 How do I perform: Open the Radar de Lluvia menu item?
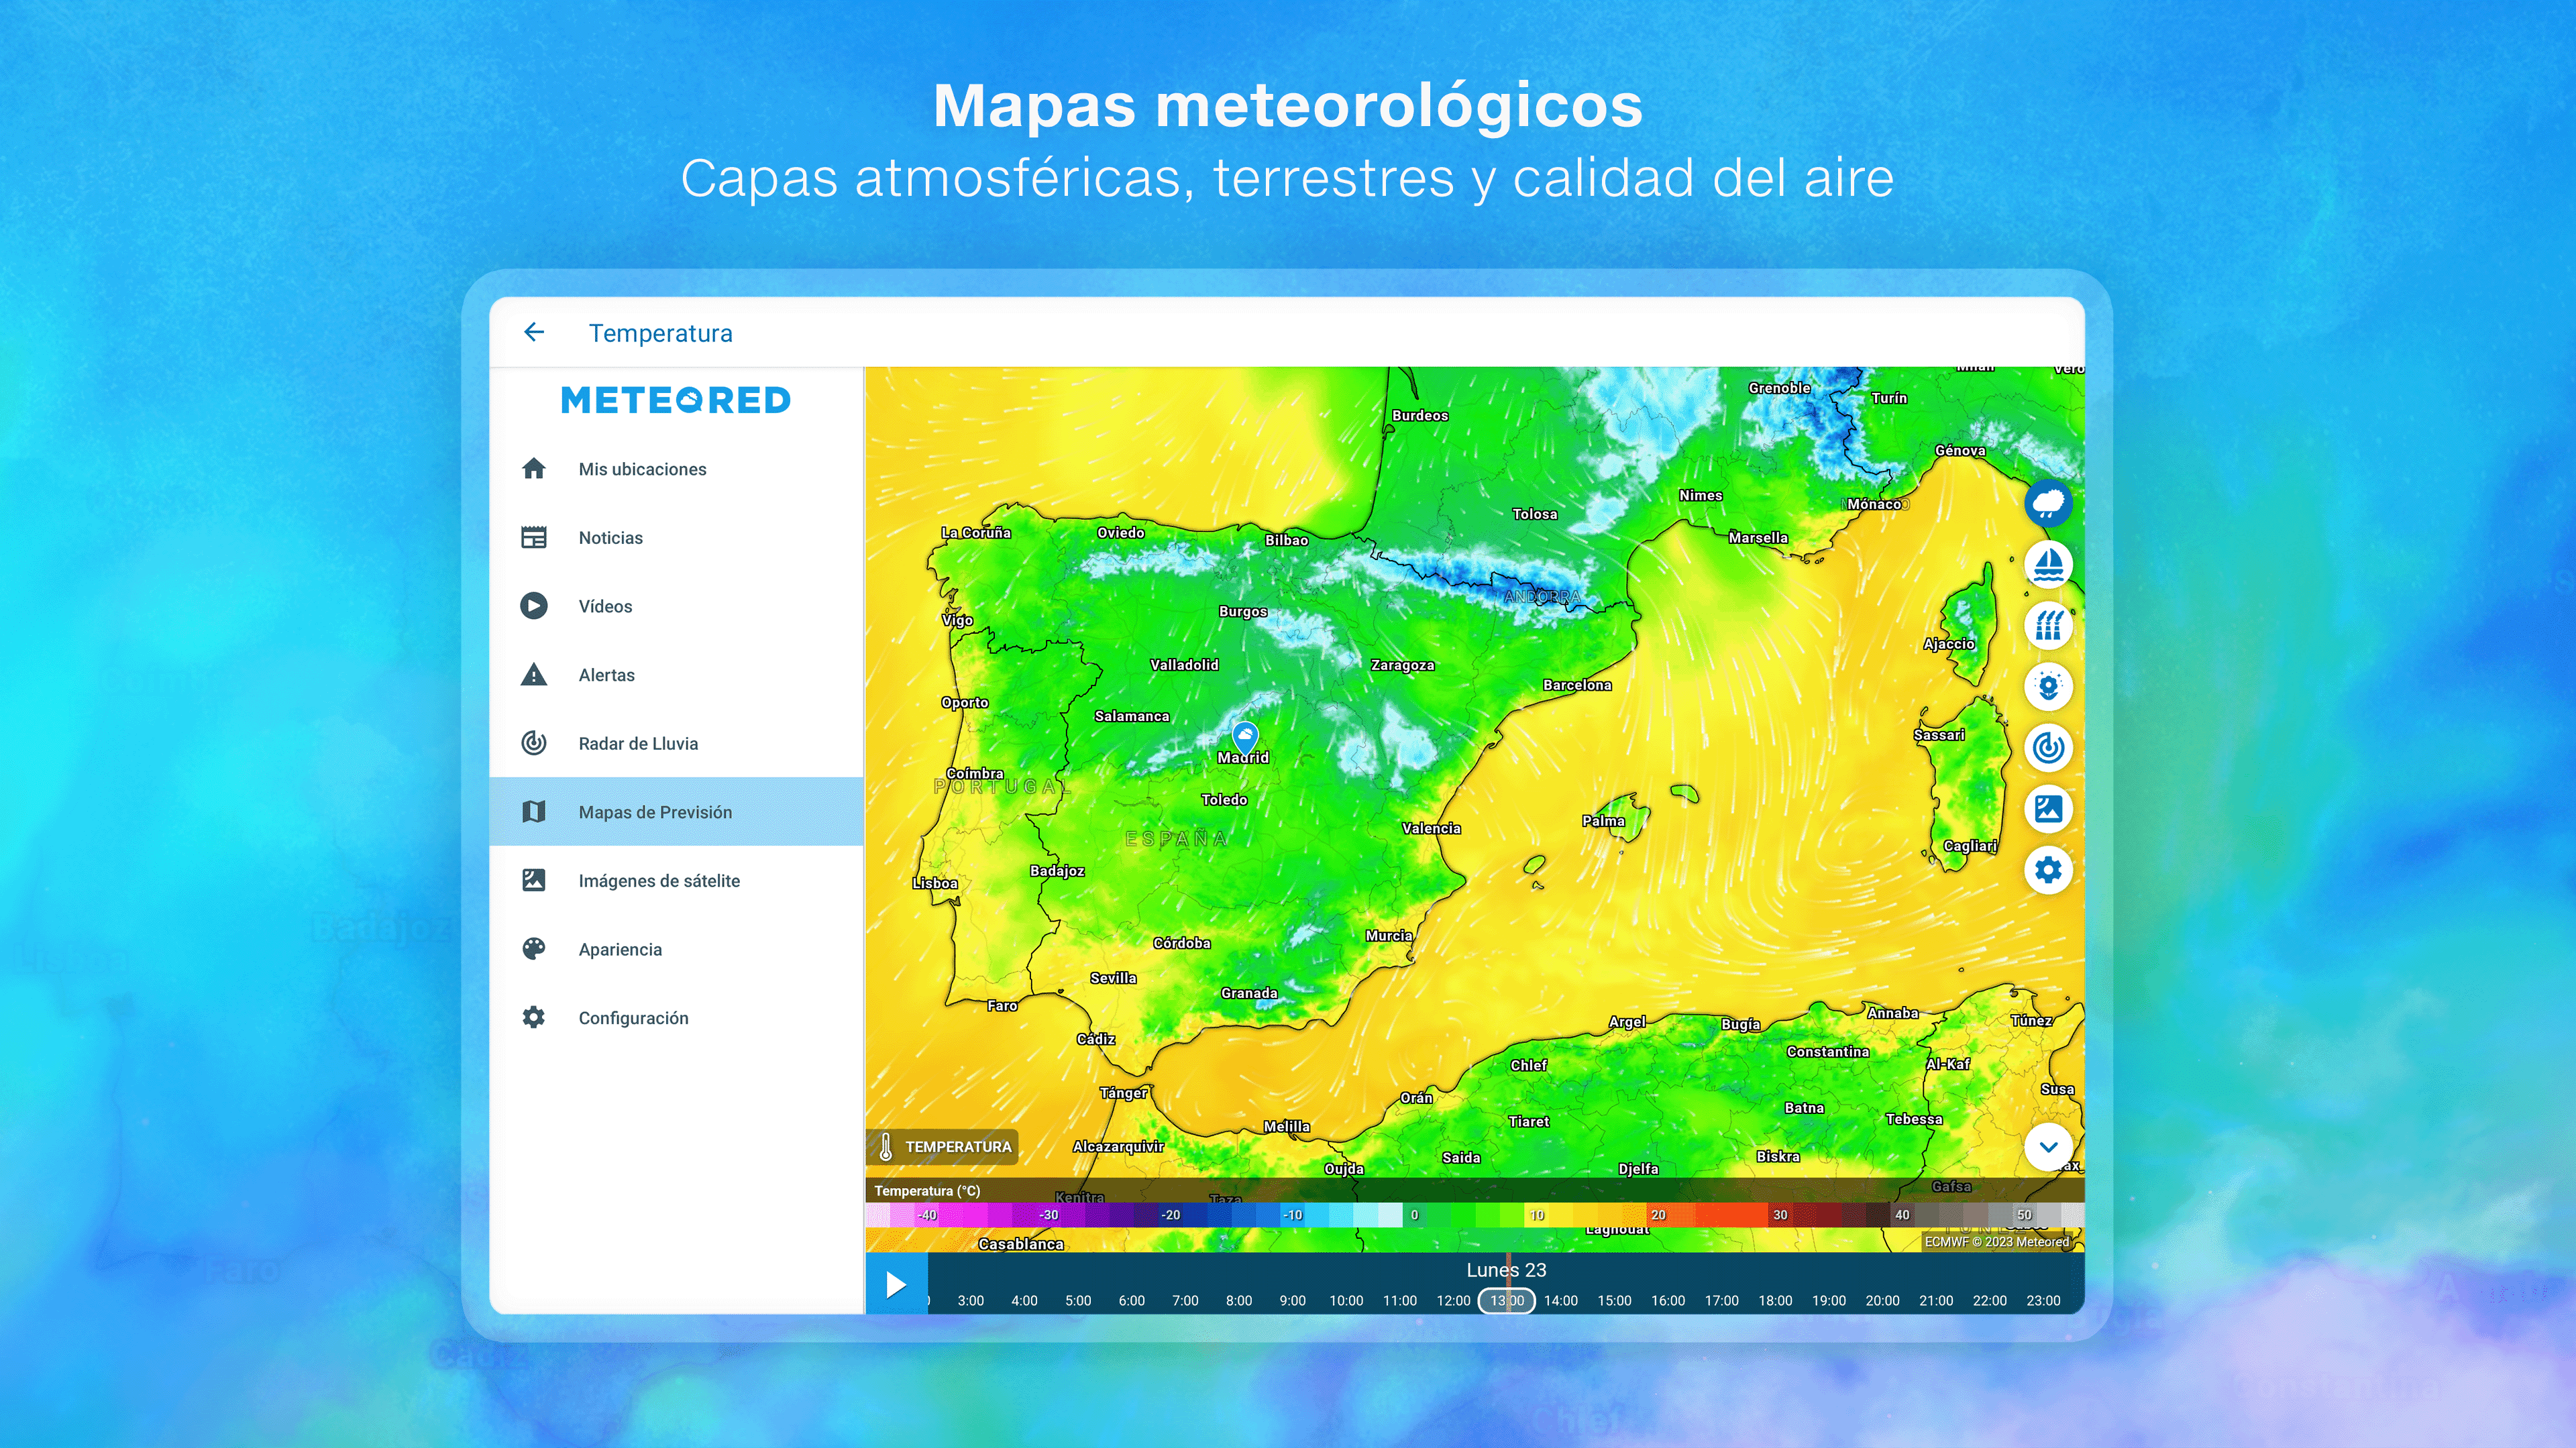coord(676,743)
